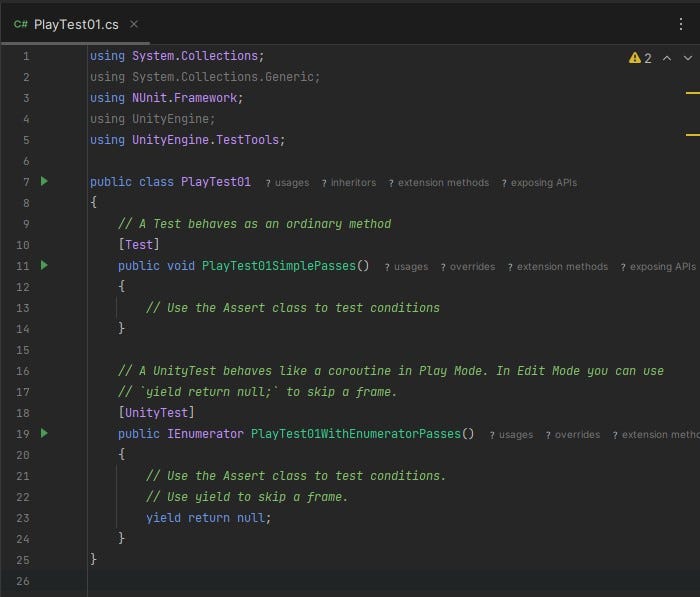
Task: Close the PlayTest01.cs tab
Action: click(x=133, y=24)
